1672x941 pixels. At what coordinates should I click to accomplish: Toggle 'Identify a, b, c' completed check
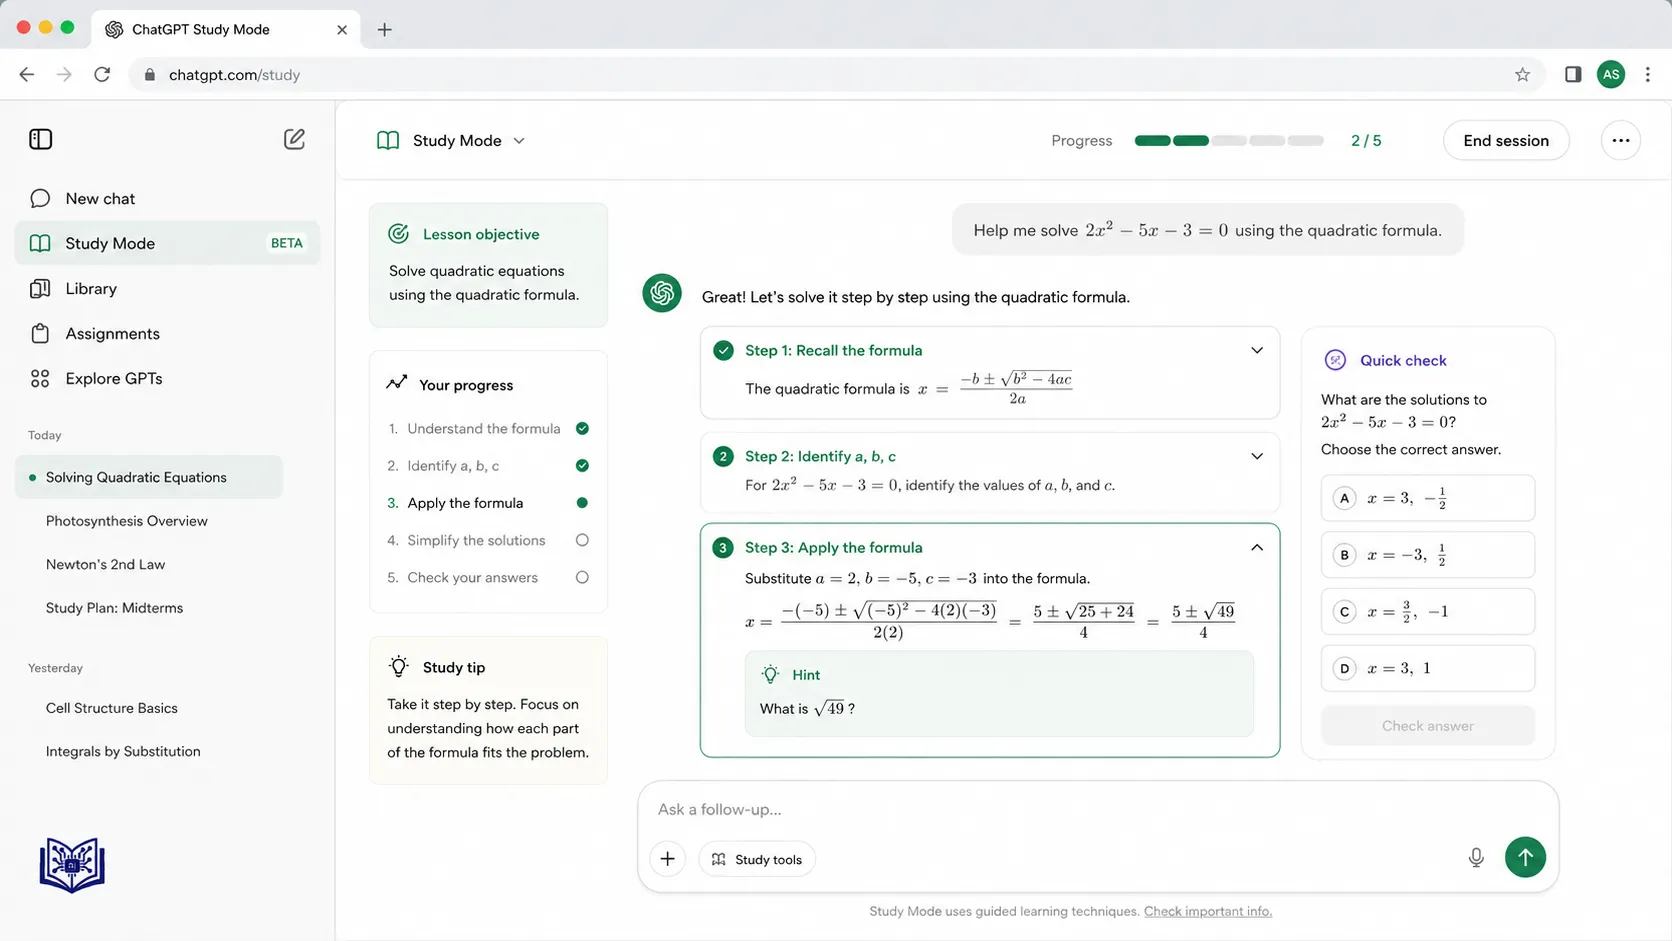pos(582,465)
